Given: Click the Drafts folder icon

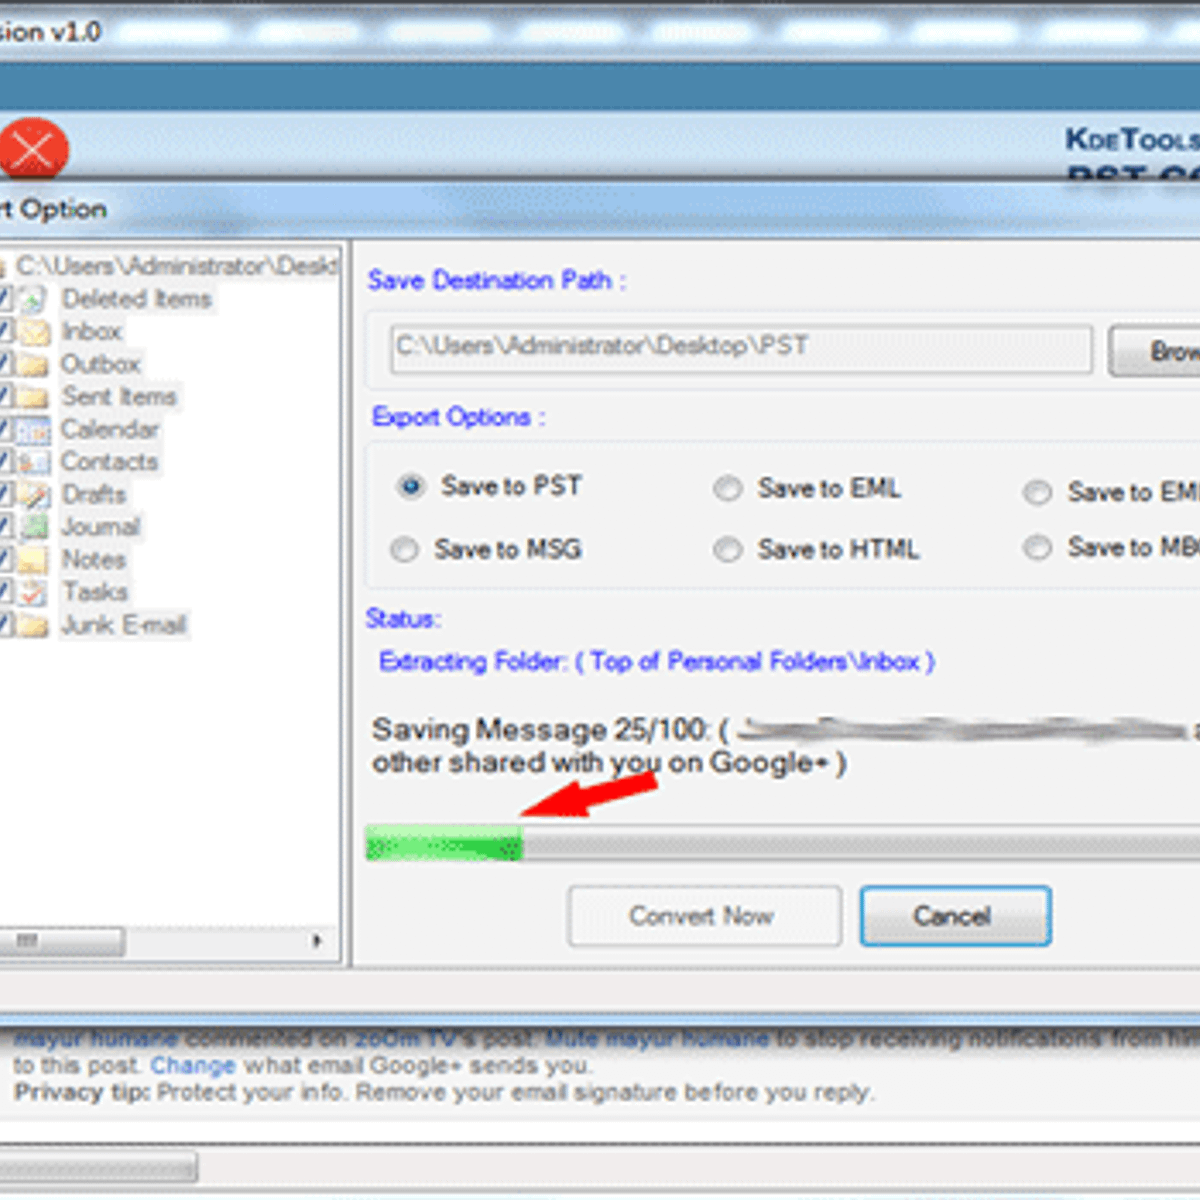Looking at the screenshot, I should click(x=35, y=494).
